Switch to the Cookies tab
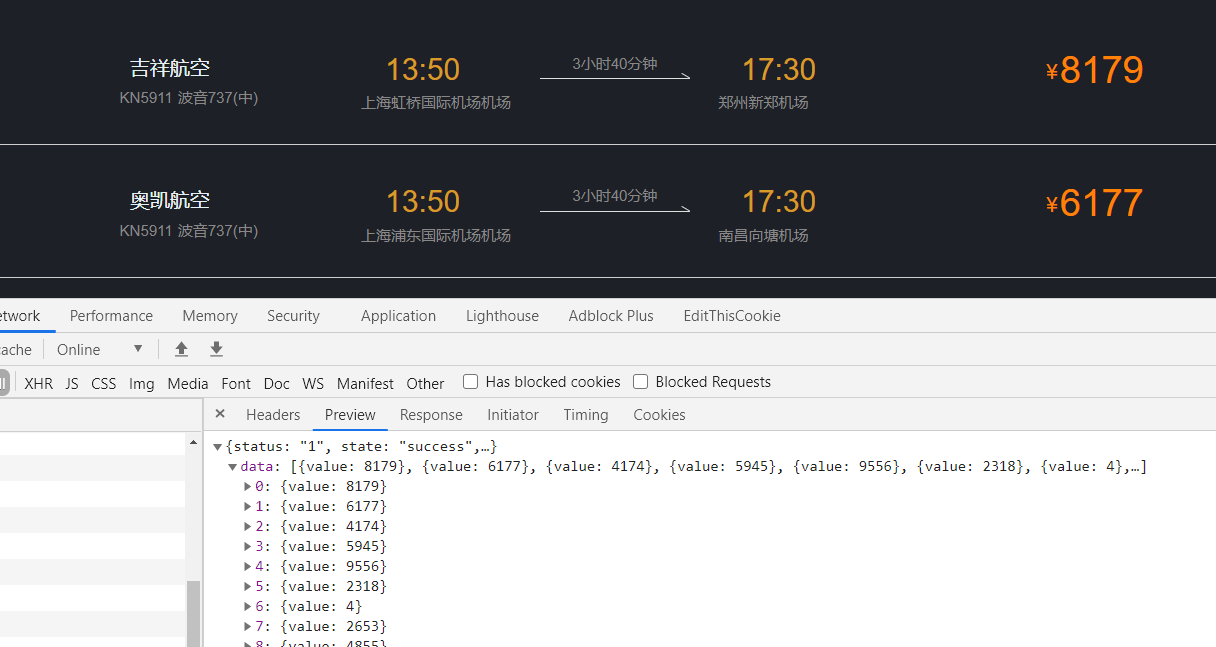The width and height of the screenshot is (1216, 647). tap(659, 415)
